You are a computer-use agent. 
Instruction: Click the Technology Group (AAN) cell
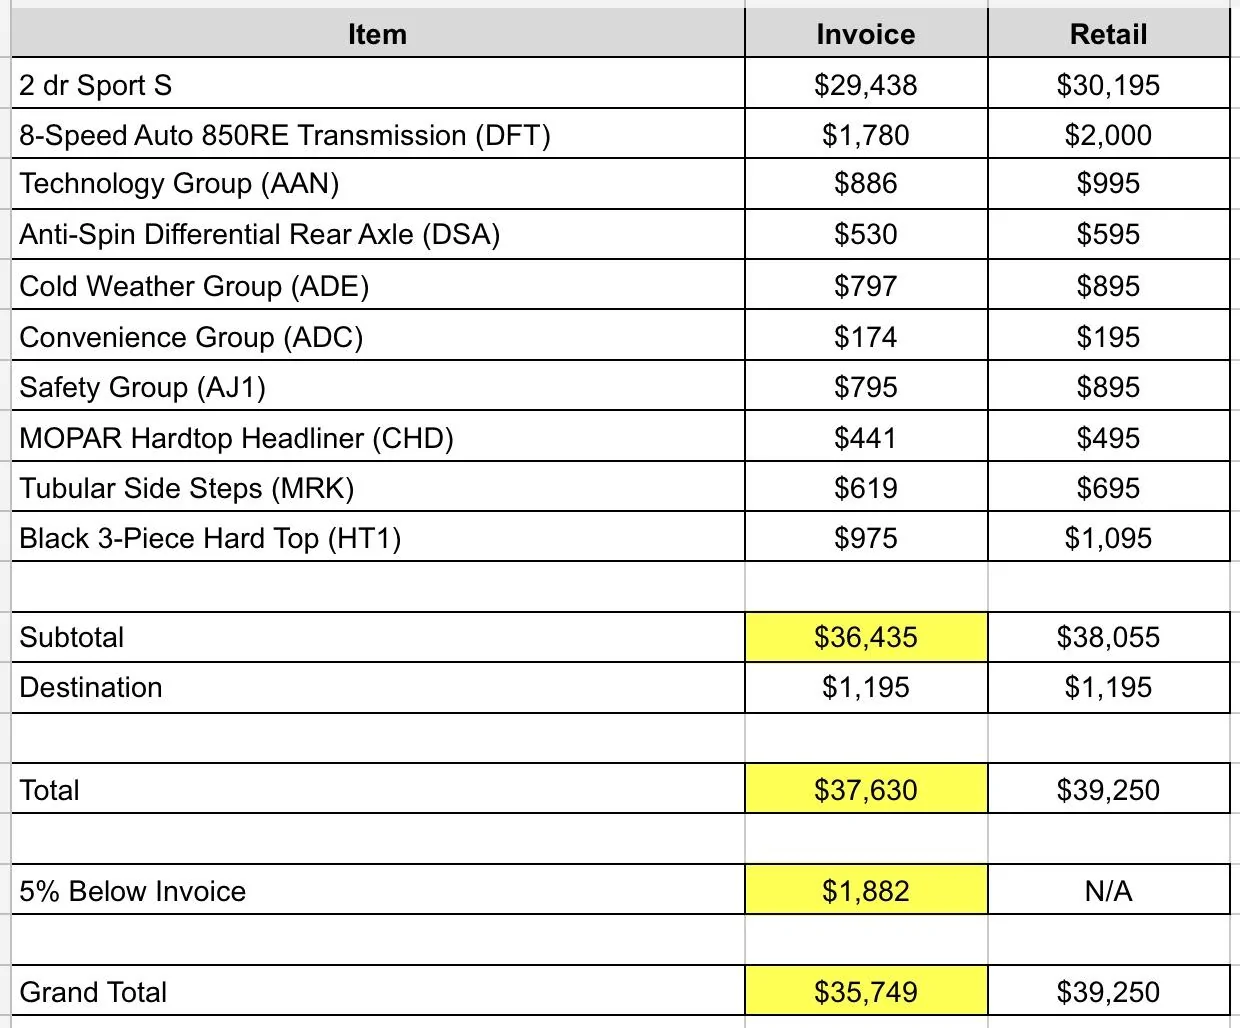(378, 184)
